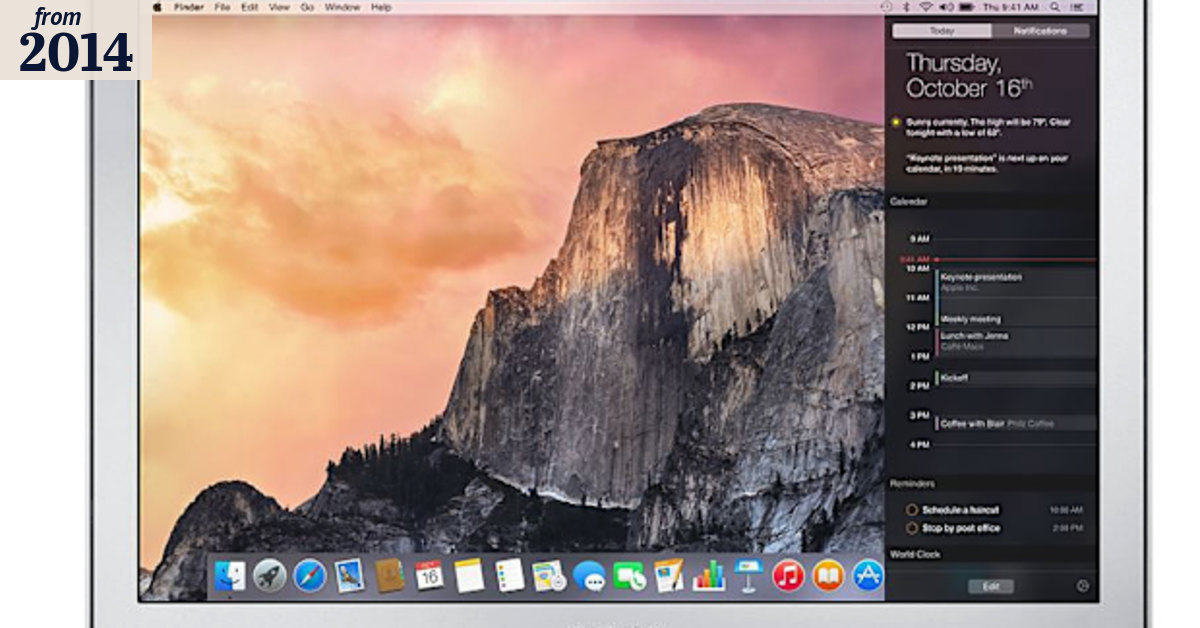This screenshot has height=628, width=1200.
Task: Open the Wi-Fi status menu
Action: tap(925, 7)
